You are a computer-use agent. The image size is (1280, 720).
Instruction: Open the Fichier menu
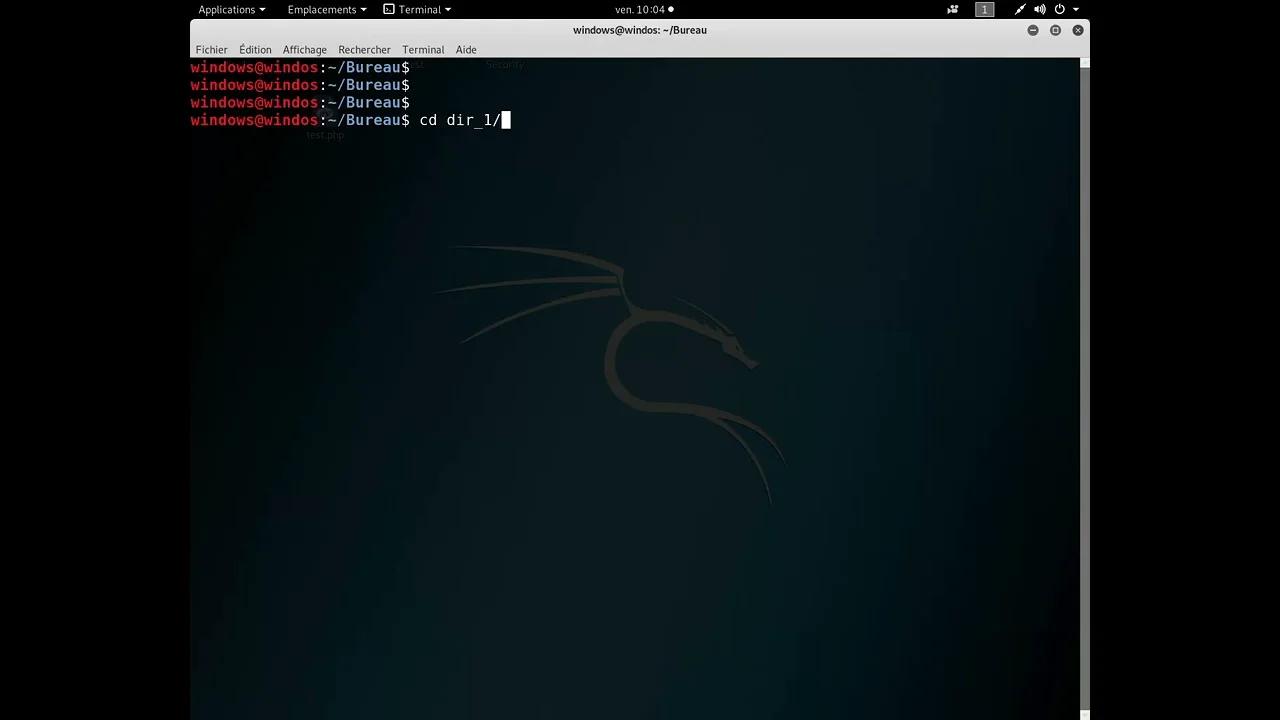(x=211, y=49)
